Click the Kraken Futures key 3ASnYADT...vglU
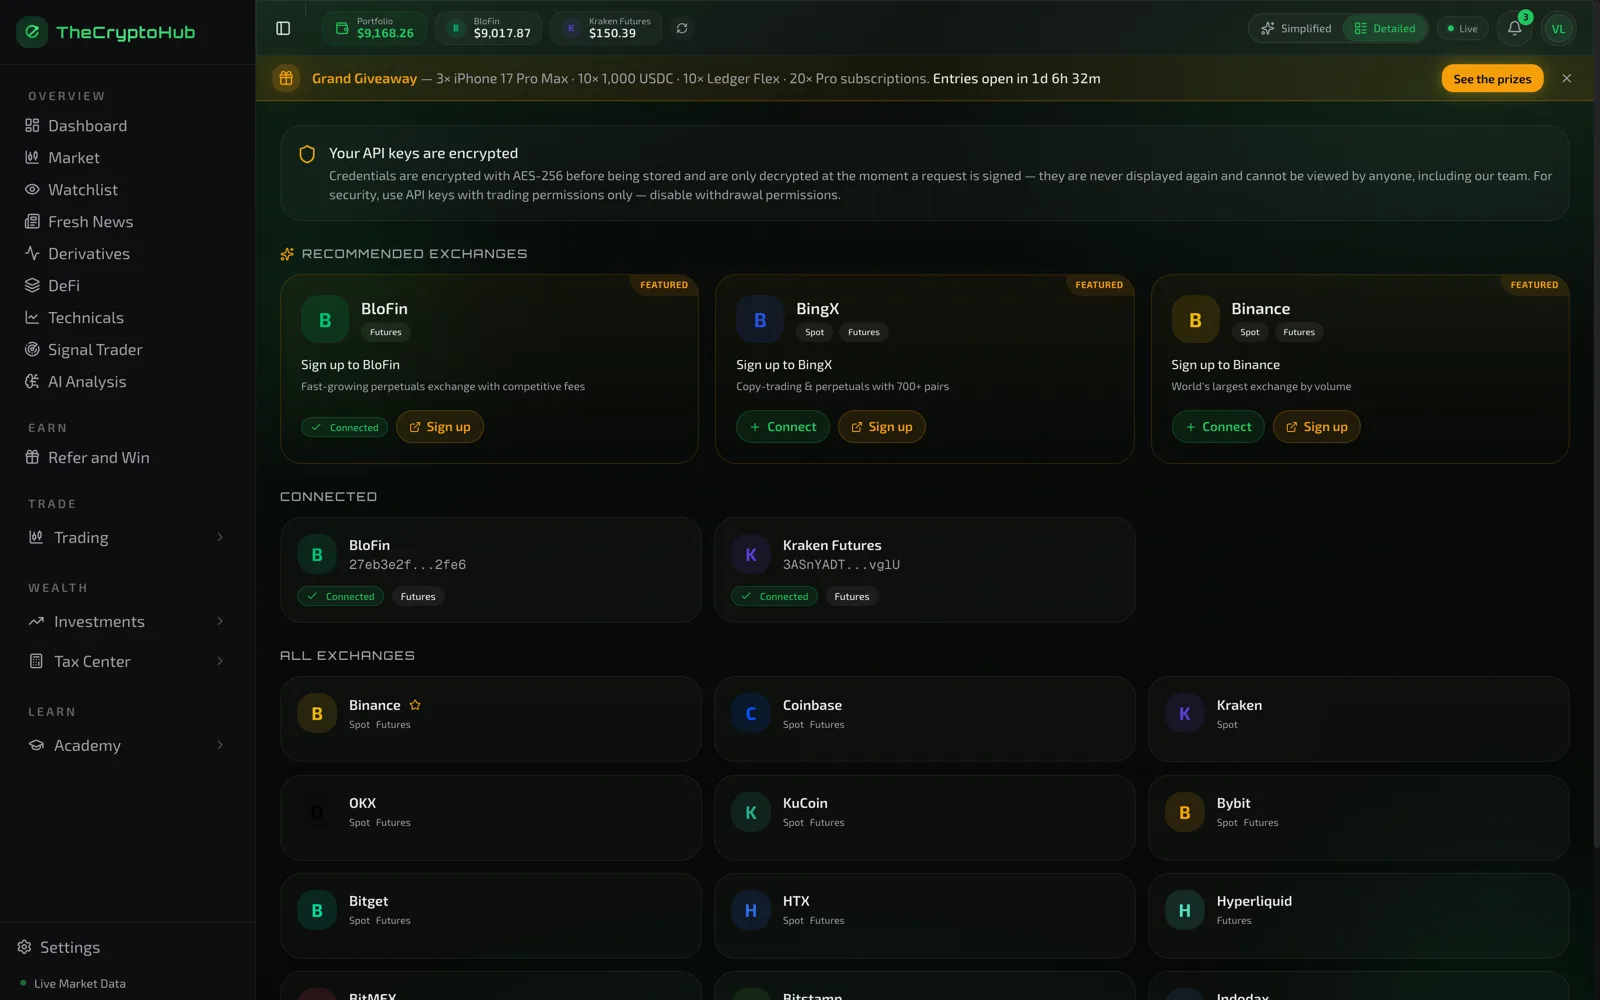Image resolution: width=1600 pixels, height=1000 pixels. 841,565
